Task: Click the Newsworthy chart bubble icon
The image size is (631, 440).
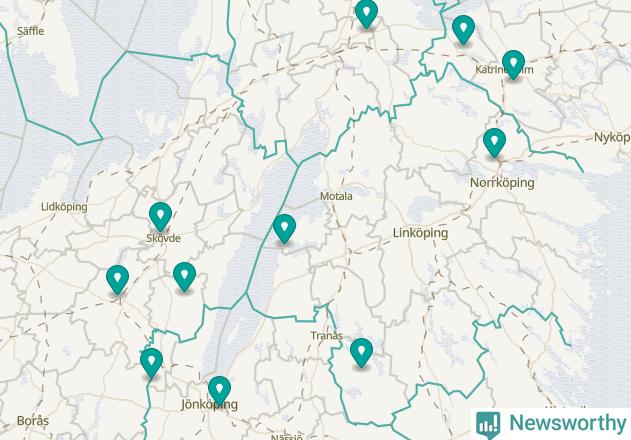Action: (x=488, y=425)
